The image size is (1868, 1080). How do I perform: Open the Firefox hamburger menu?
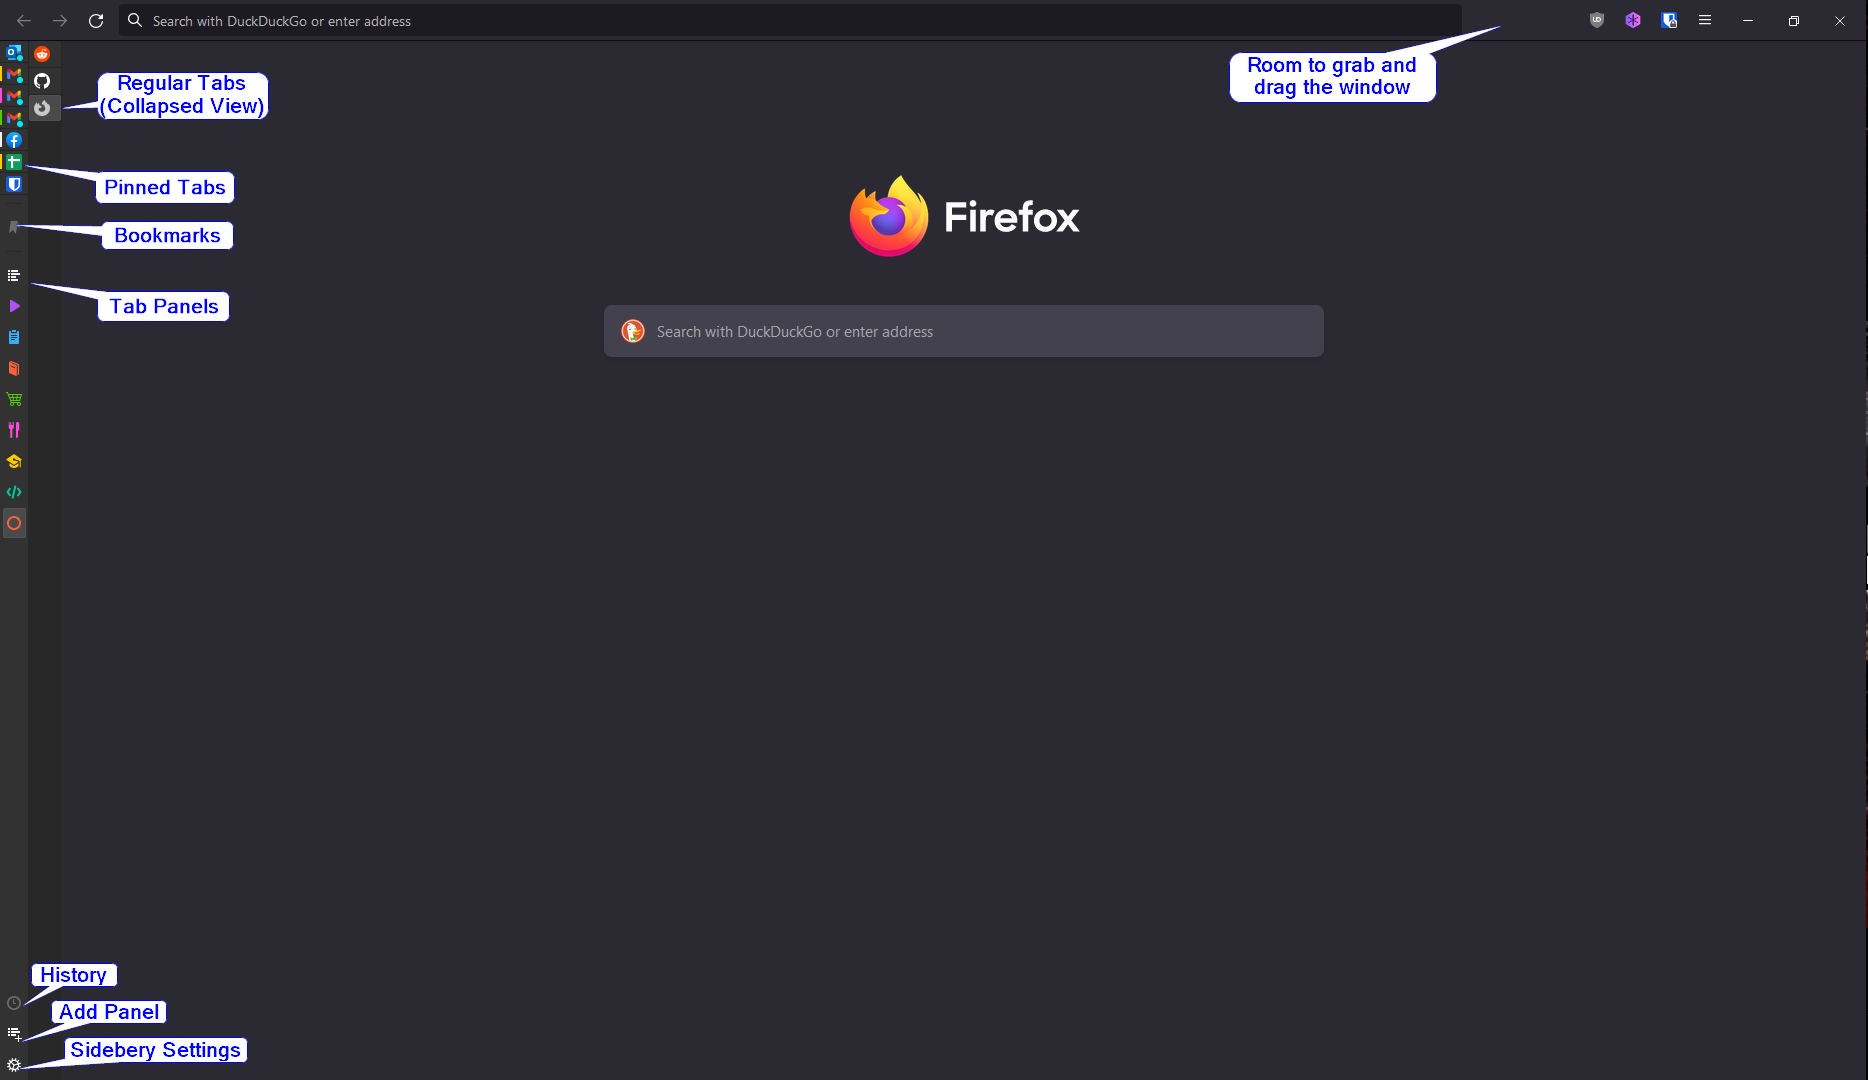pyautogui.click(x=1705, y=20)
